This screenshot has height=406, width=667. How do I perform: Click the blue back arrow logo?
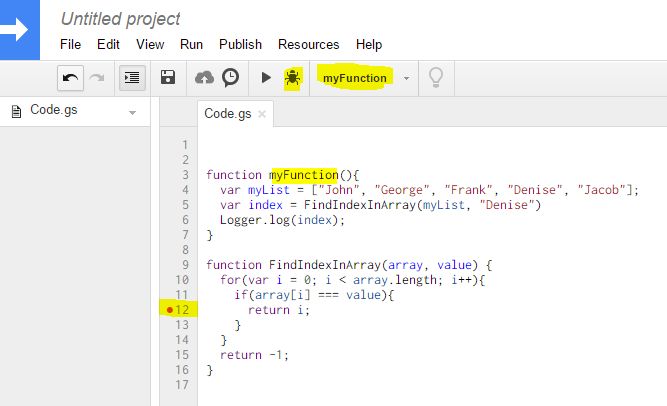(19, 30)
